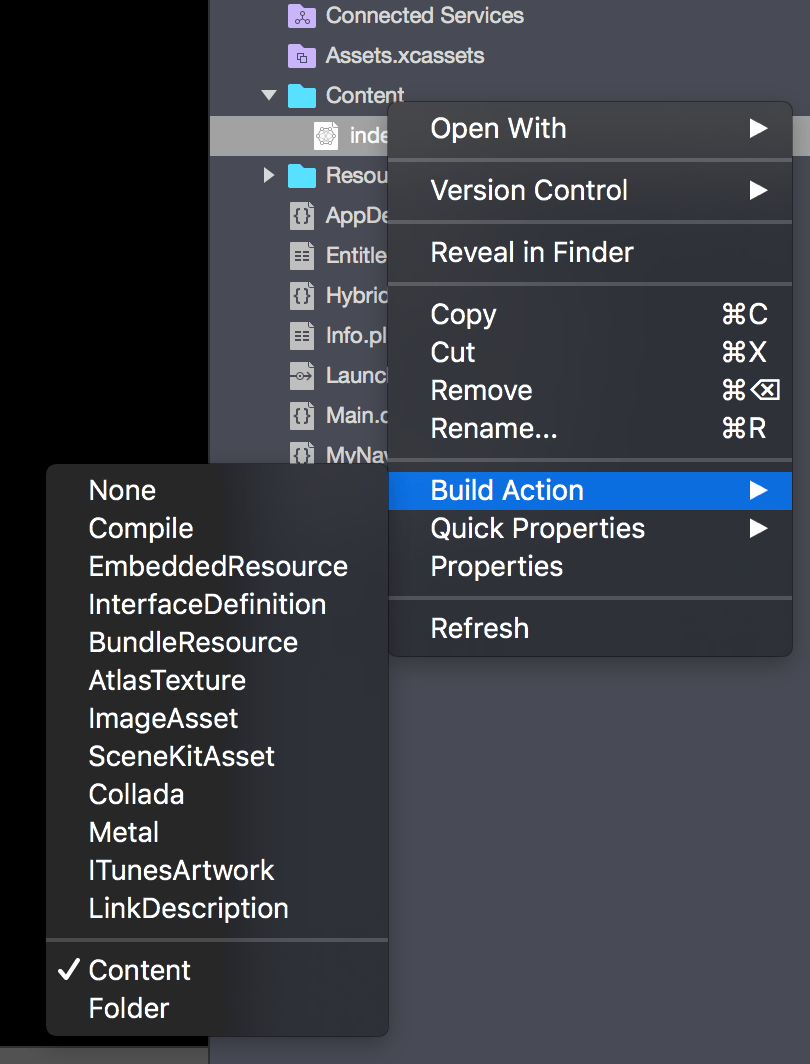
Task: Click the LaunchScreen storyboard icon
Action: click(x=301, y=375)
